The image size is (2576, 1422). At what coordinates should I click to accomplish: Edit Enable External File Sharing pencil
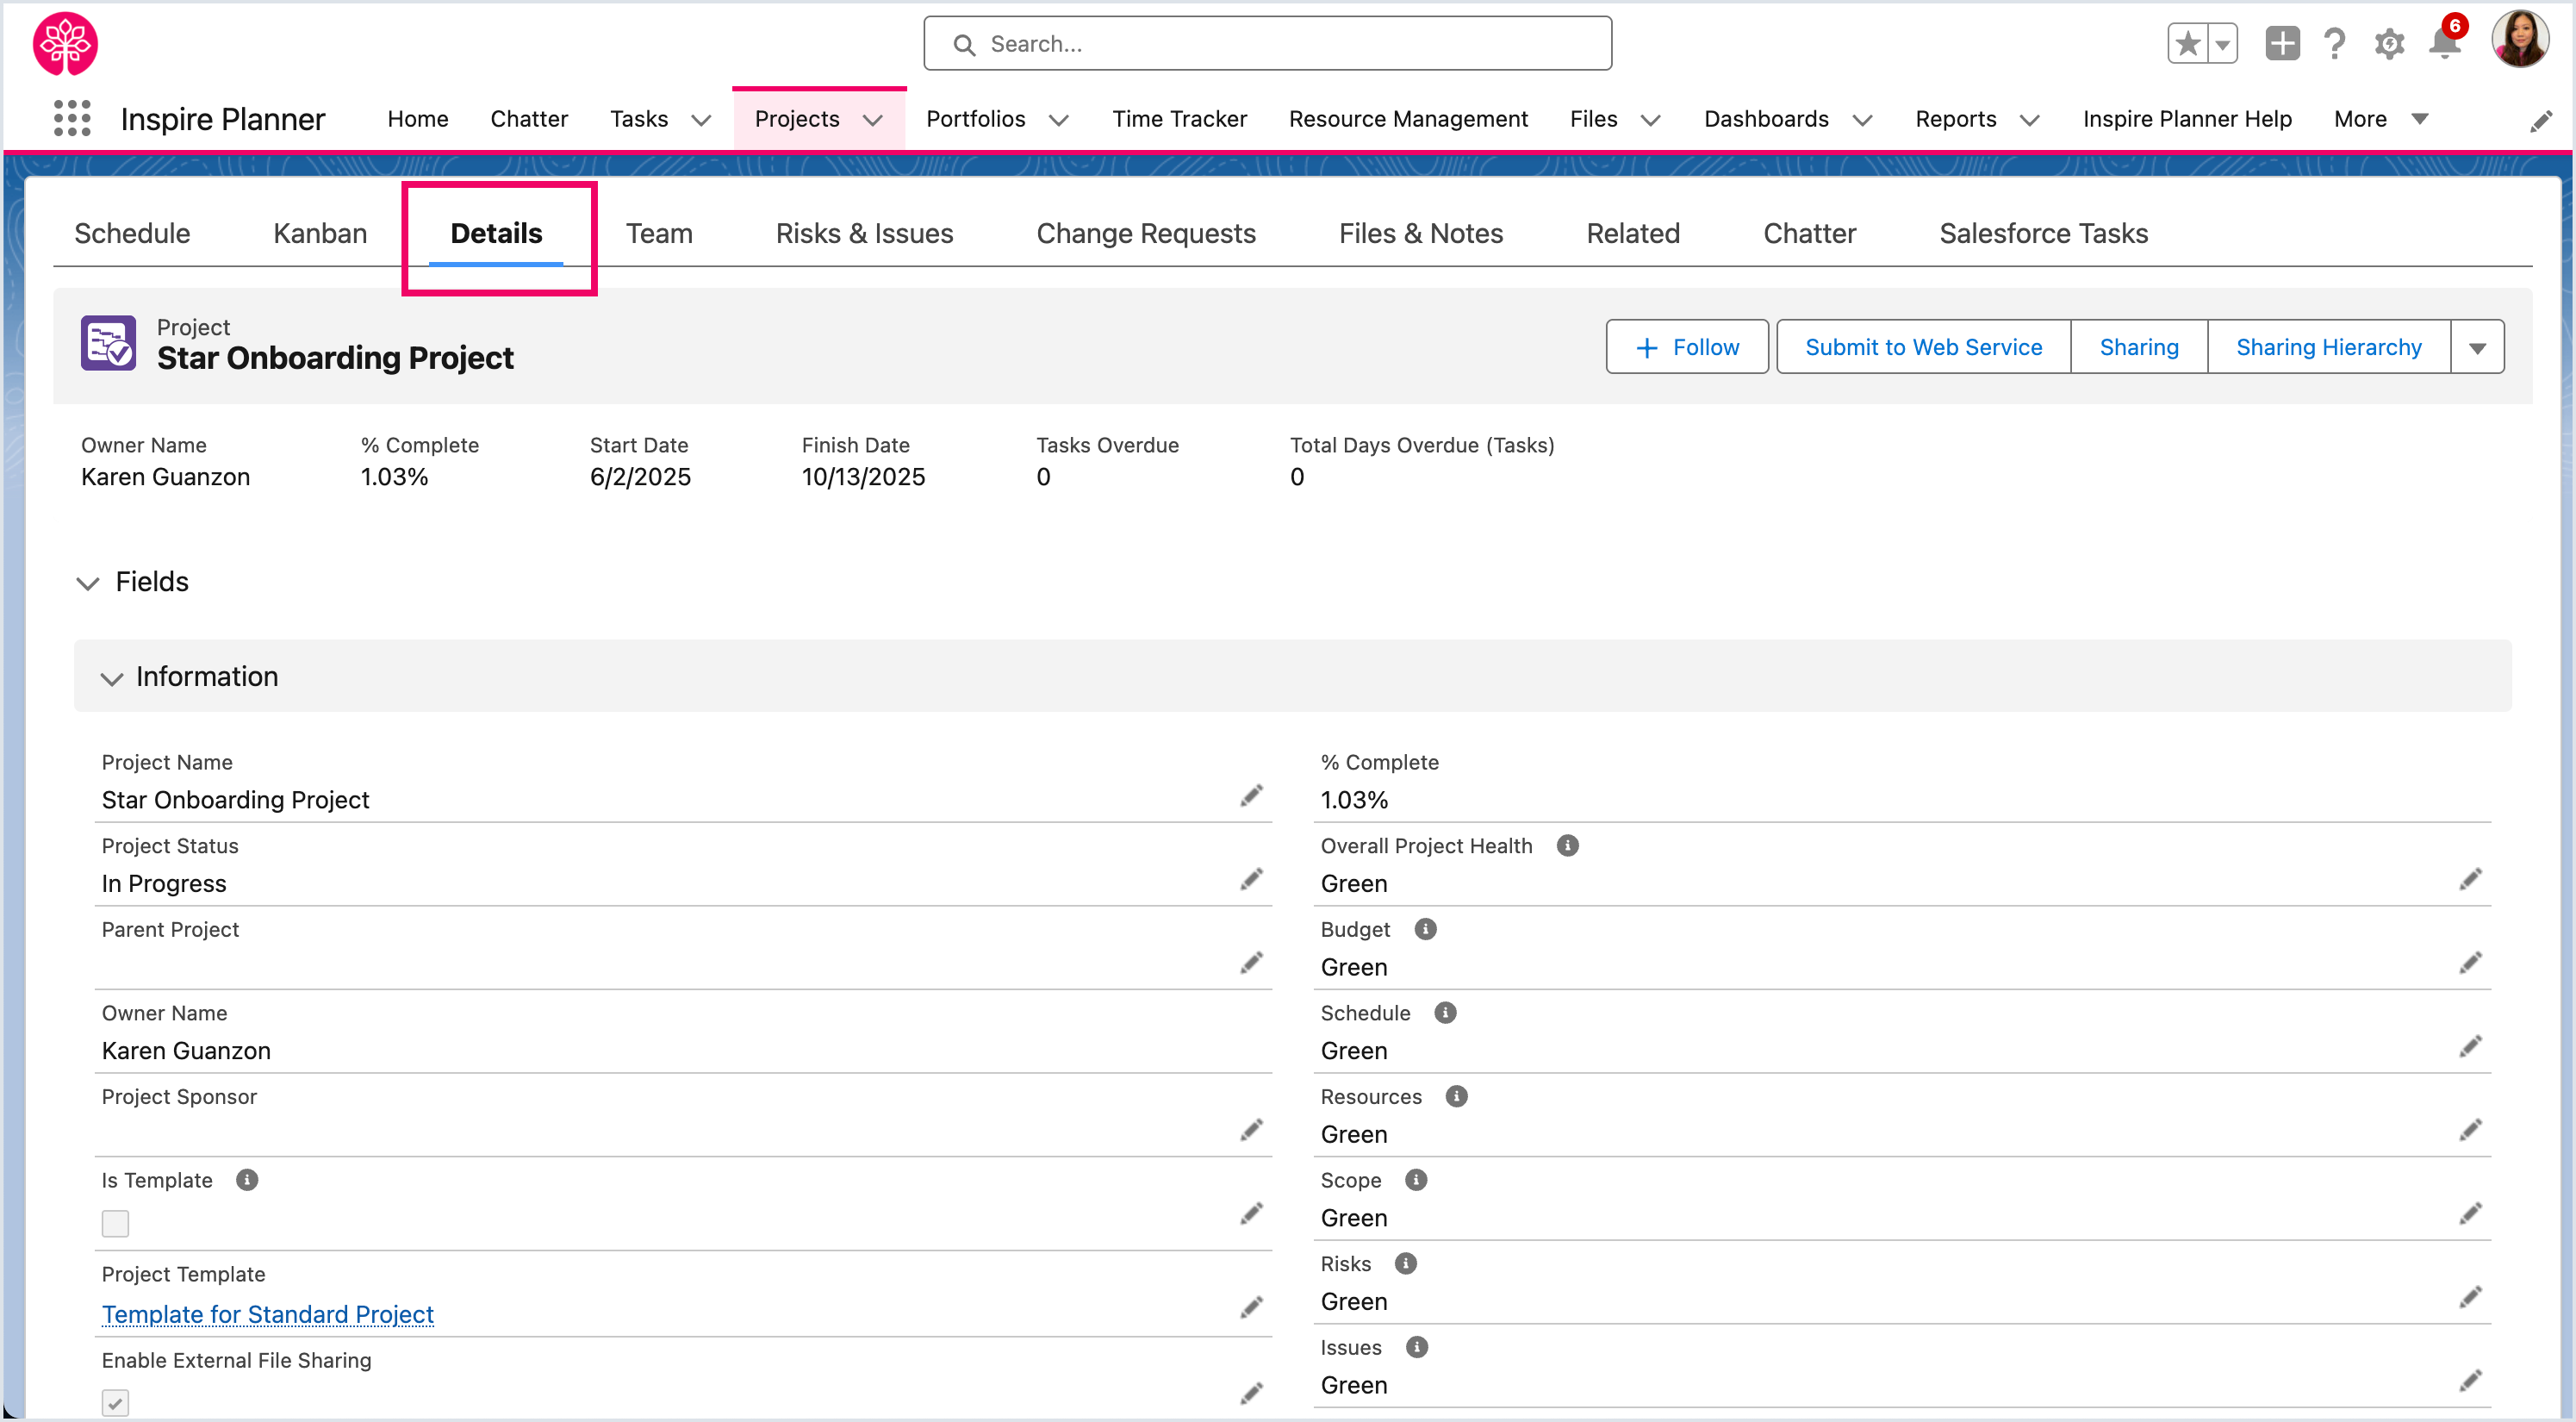[1251, 1394]
